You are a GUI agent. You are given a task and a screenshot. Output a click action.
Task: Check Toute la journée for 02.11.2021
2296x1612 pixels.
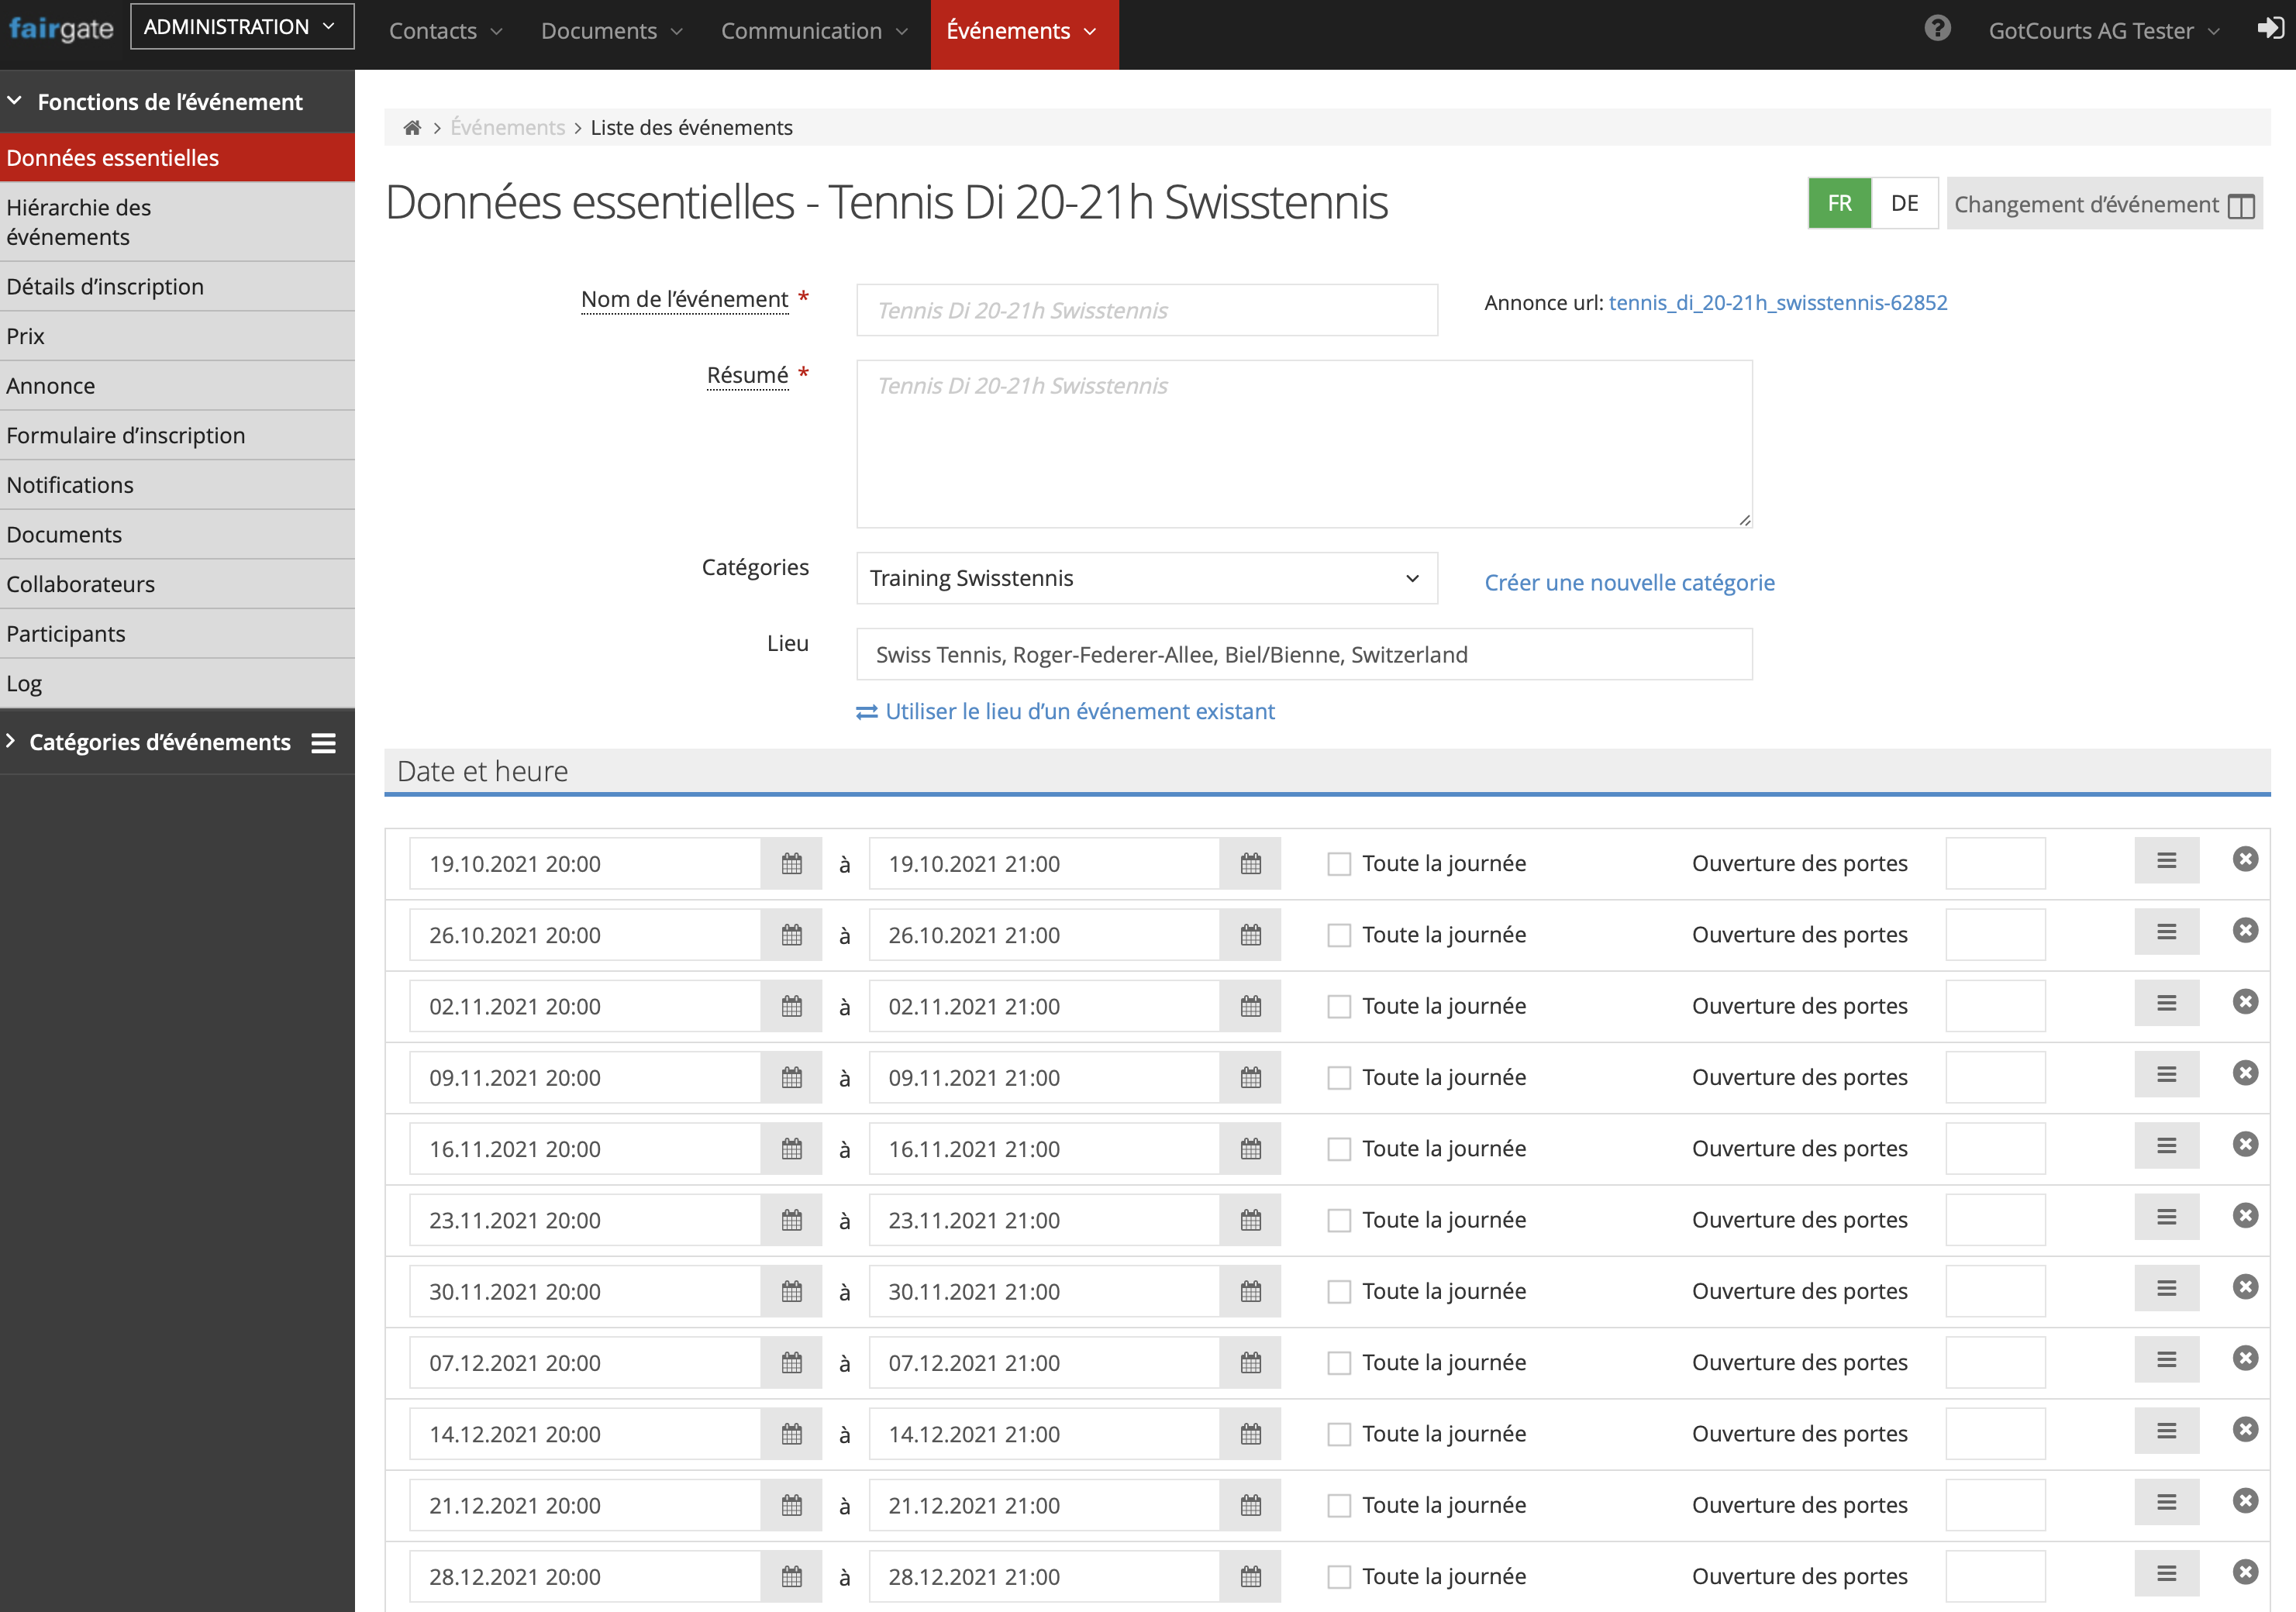[x=1338, y=1006]
